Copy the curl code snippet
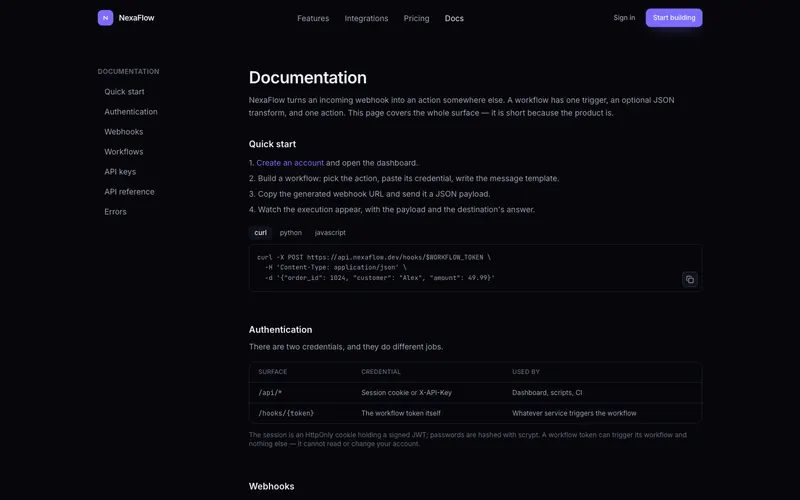This screenshot has width=800, height=500. (x=690, y=280)
